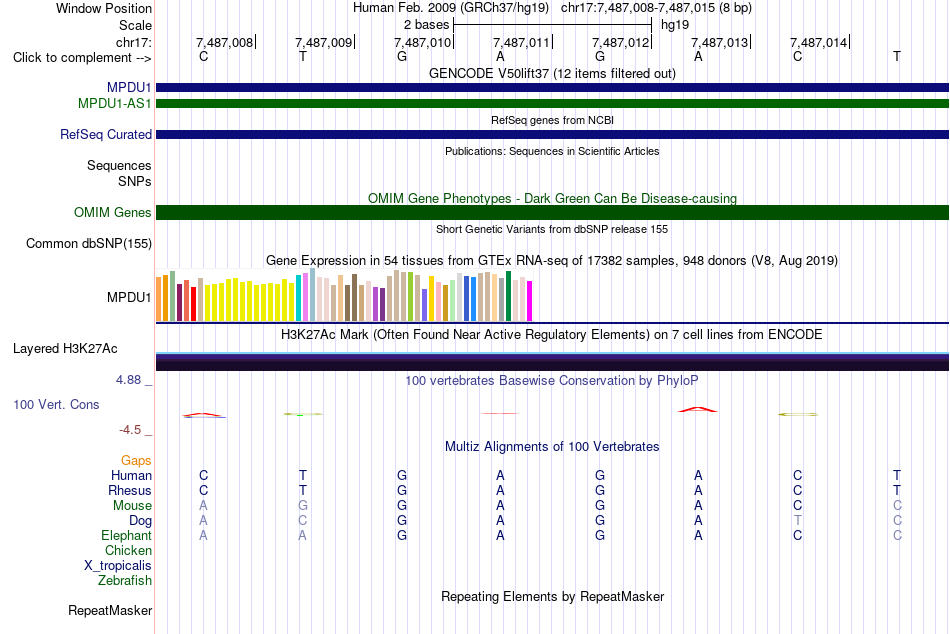Click the black MPDU1 label beside GTEx chart

129,297
